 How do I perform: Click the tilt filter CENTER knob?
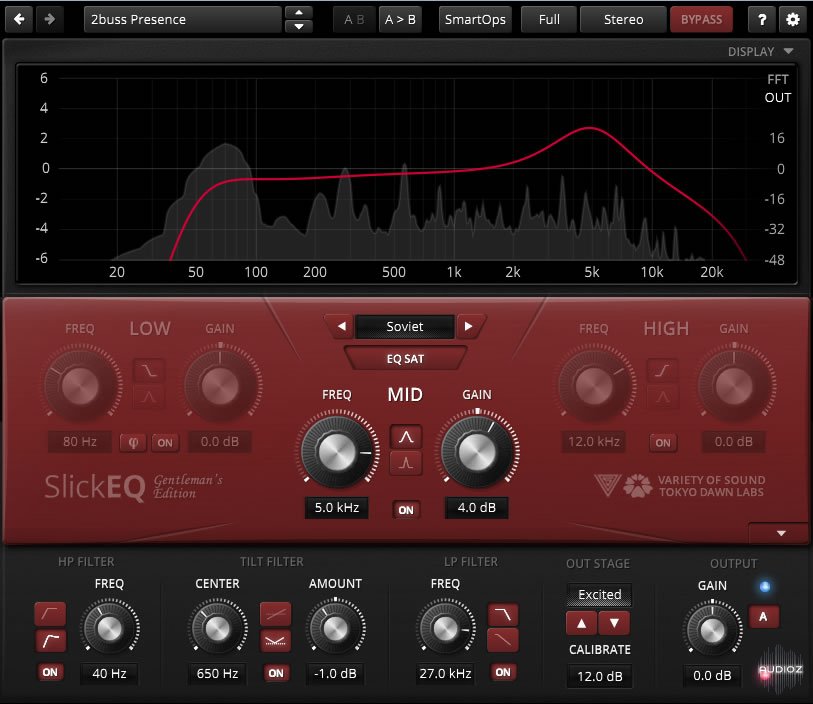pos(217,628)
